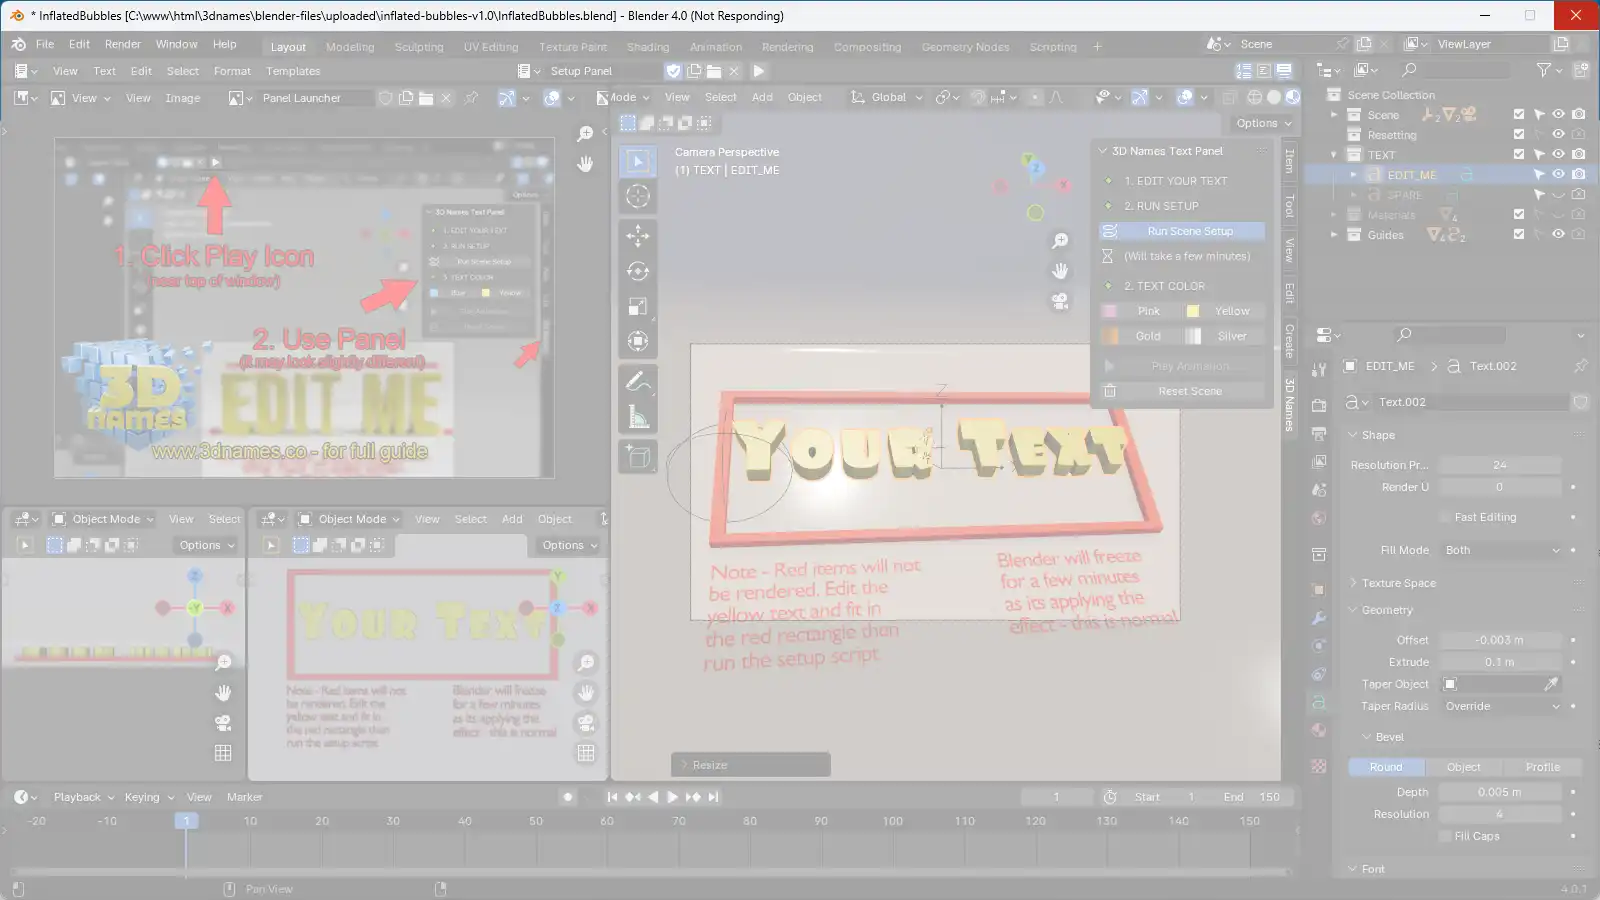Select the Measure tool icon
Viewport: 1600px width, 900px height.
[638, 416]
